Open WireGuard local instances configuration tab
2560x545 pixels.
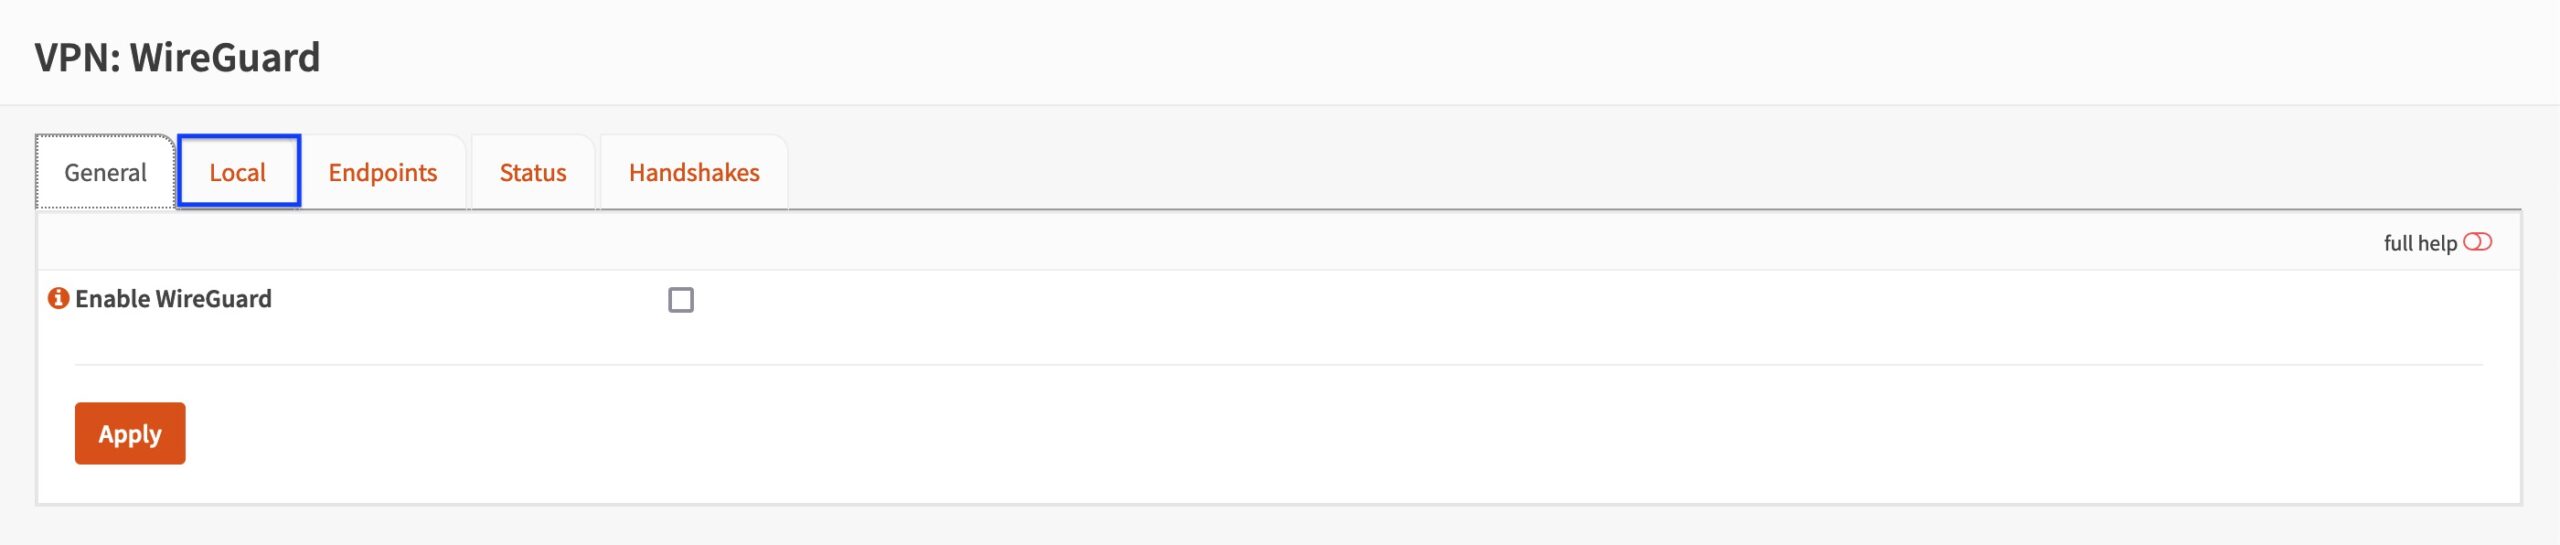(x=238, y=172)
